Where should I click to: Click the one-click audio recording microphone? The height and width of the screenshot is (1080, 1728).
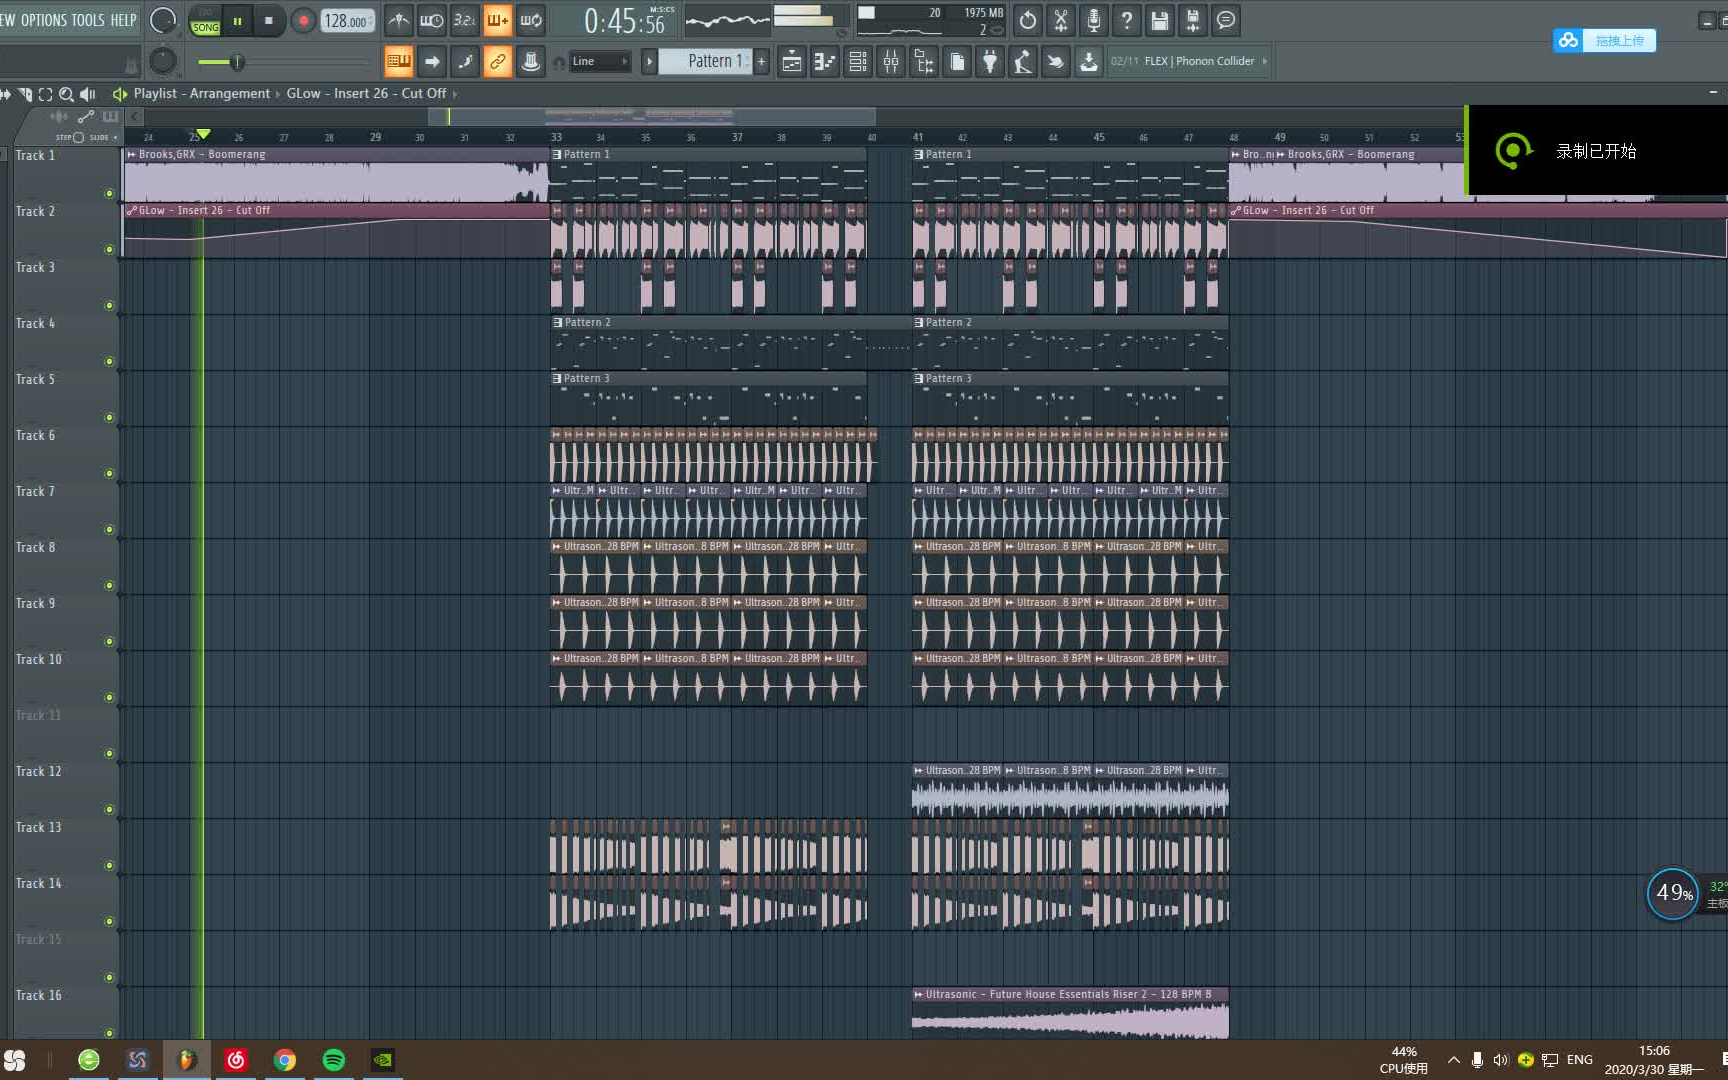tap(1094, 20)
